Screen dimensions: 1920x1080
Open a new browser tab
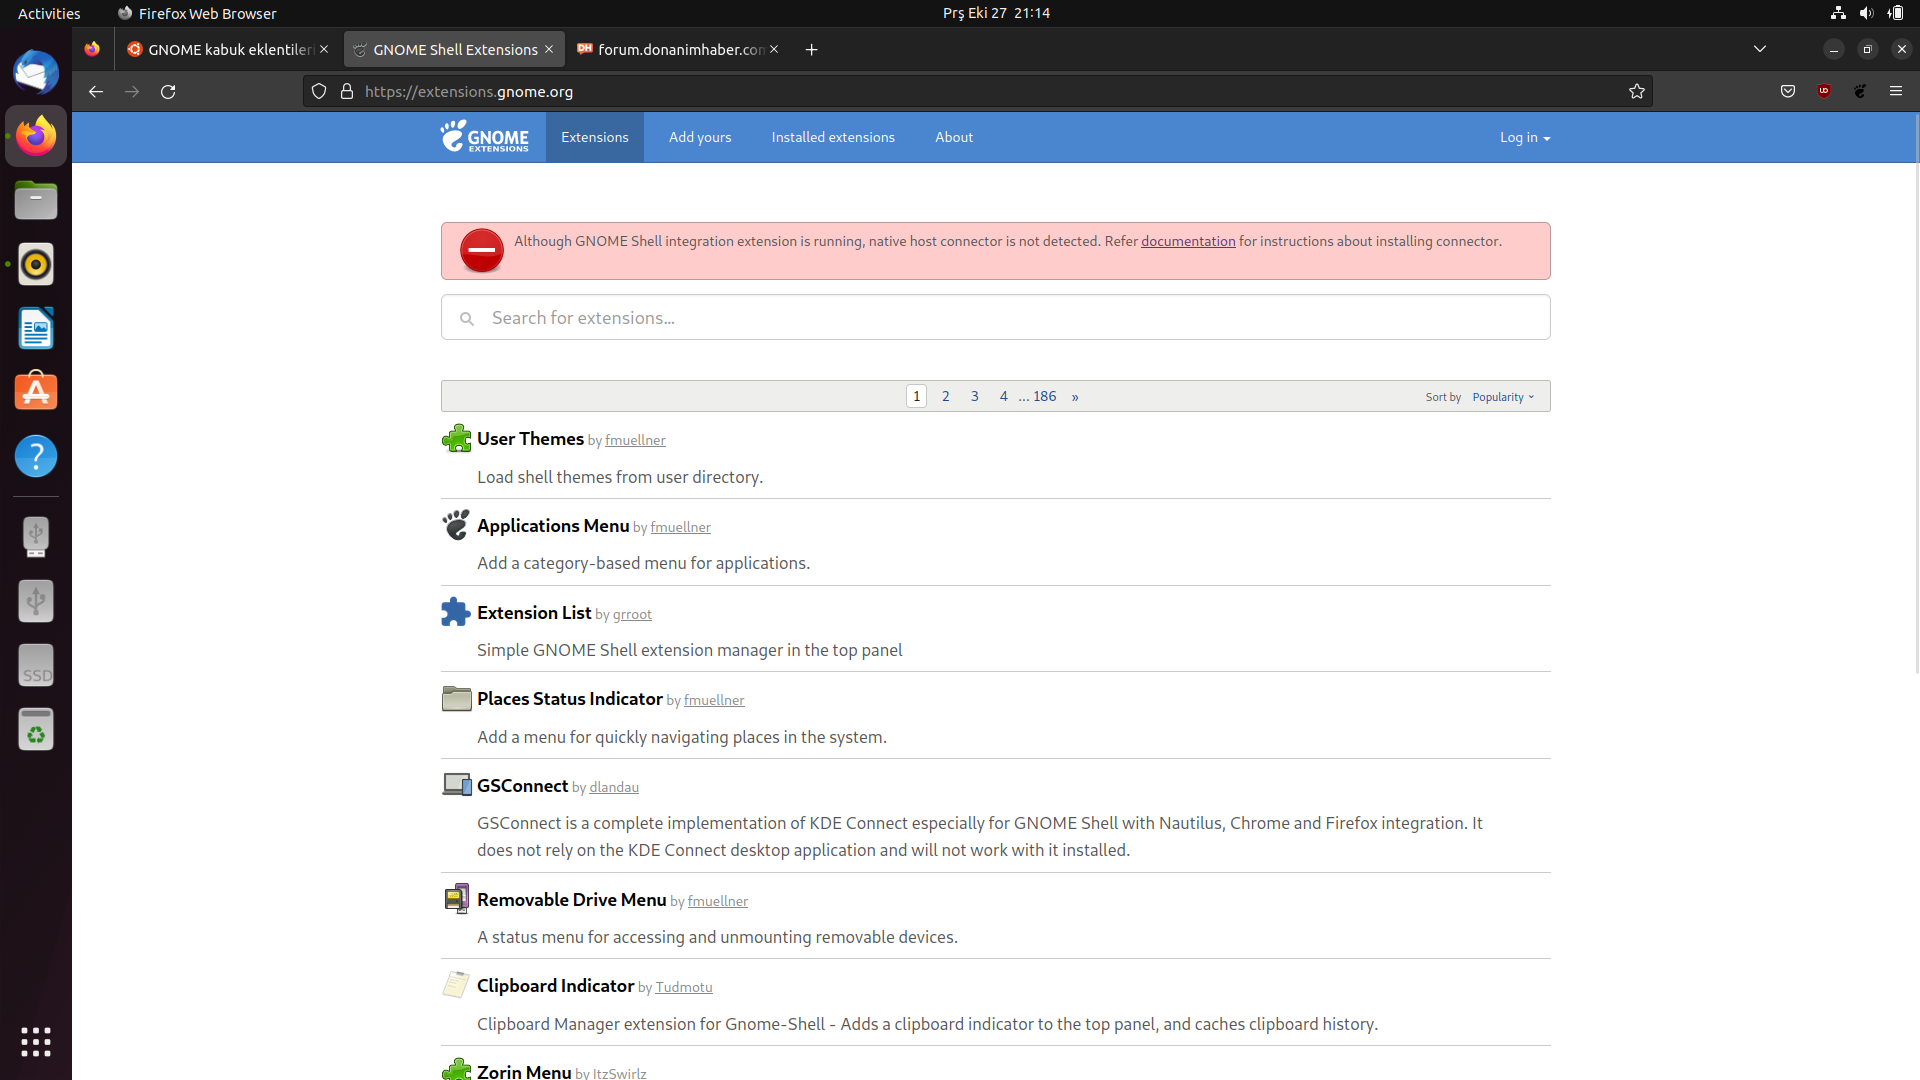tap(811, 50)
